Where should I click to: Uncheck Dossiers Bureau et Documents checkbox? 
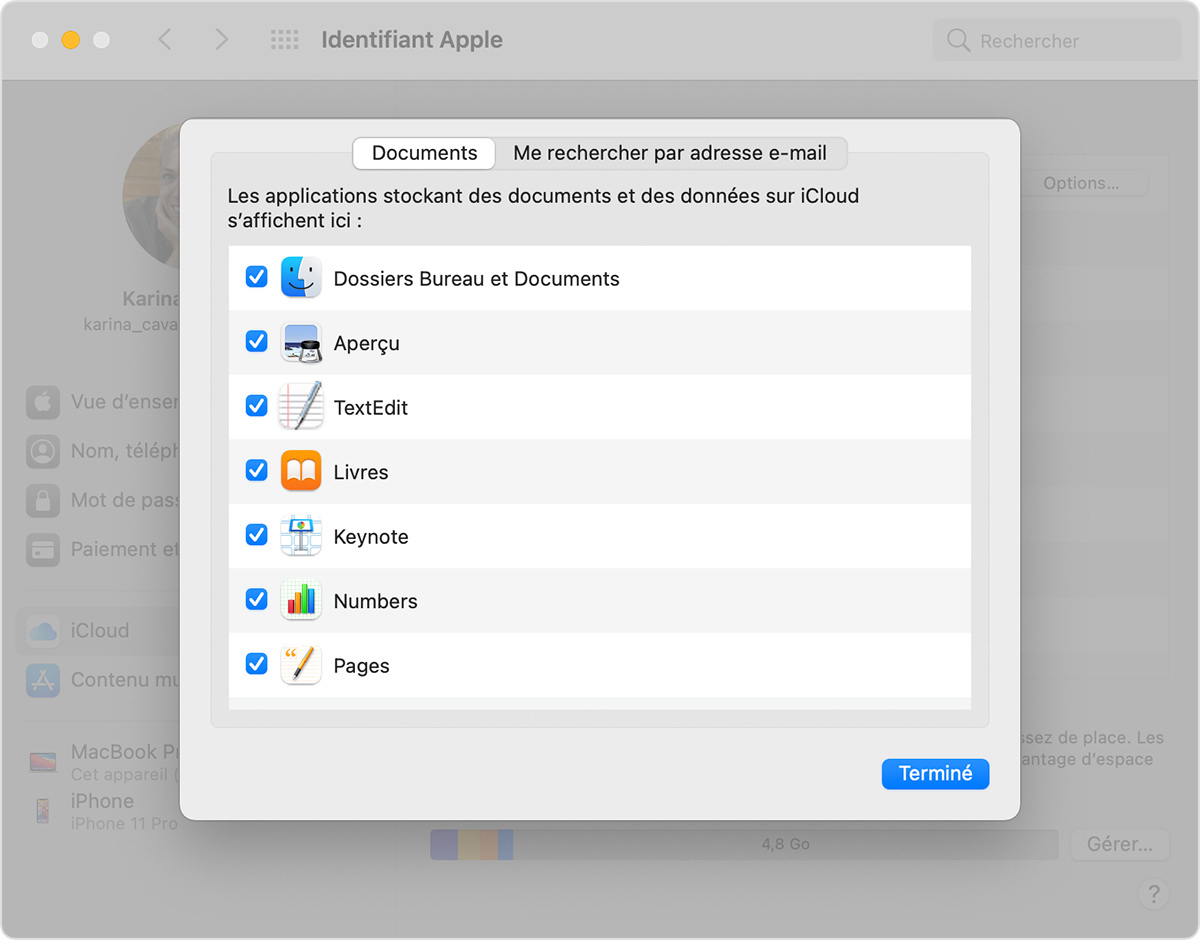tap(257, 277)
